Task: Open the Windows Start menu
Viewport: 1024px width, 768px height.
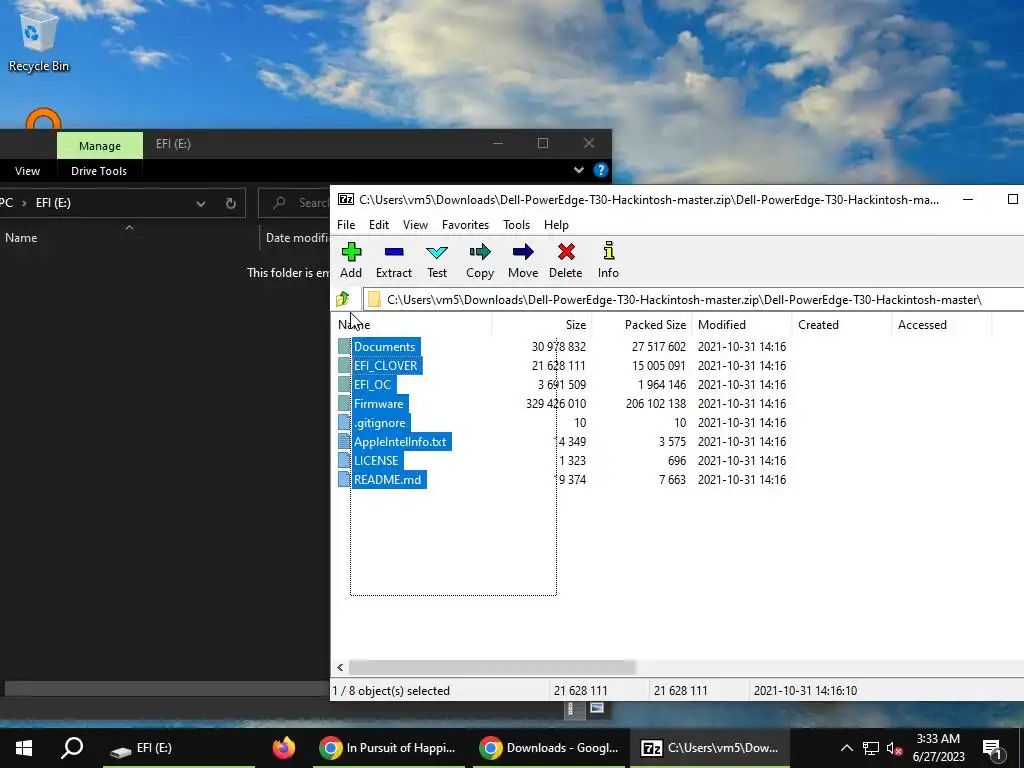Action: tap(24, 748)
